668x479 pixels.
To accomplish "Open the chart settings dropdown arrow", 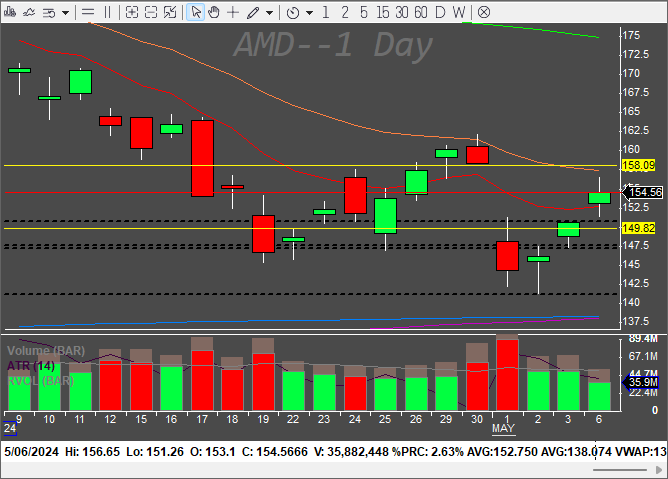I will click(64, 12).
